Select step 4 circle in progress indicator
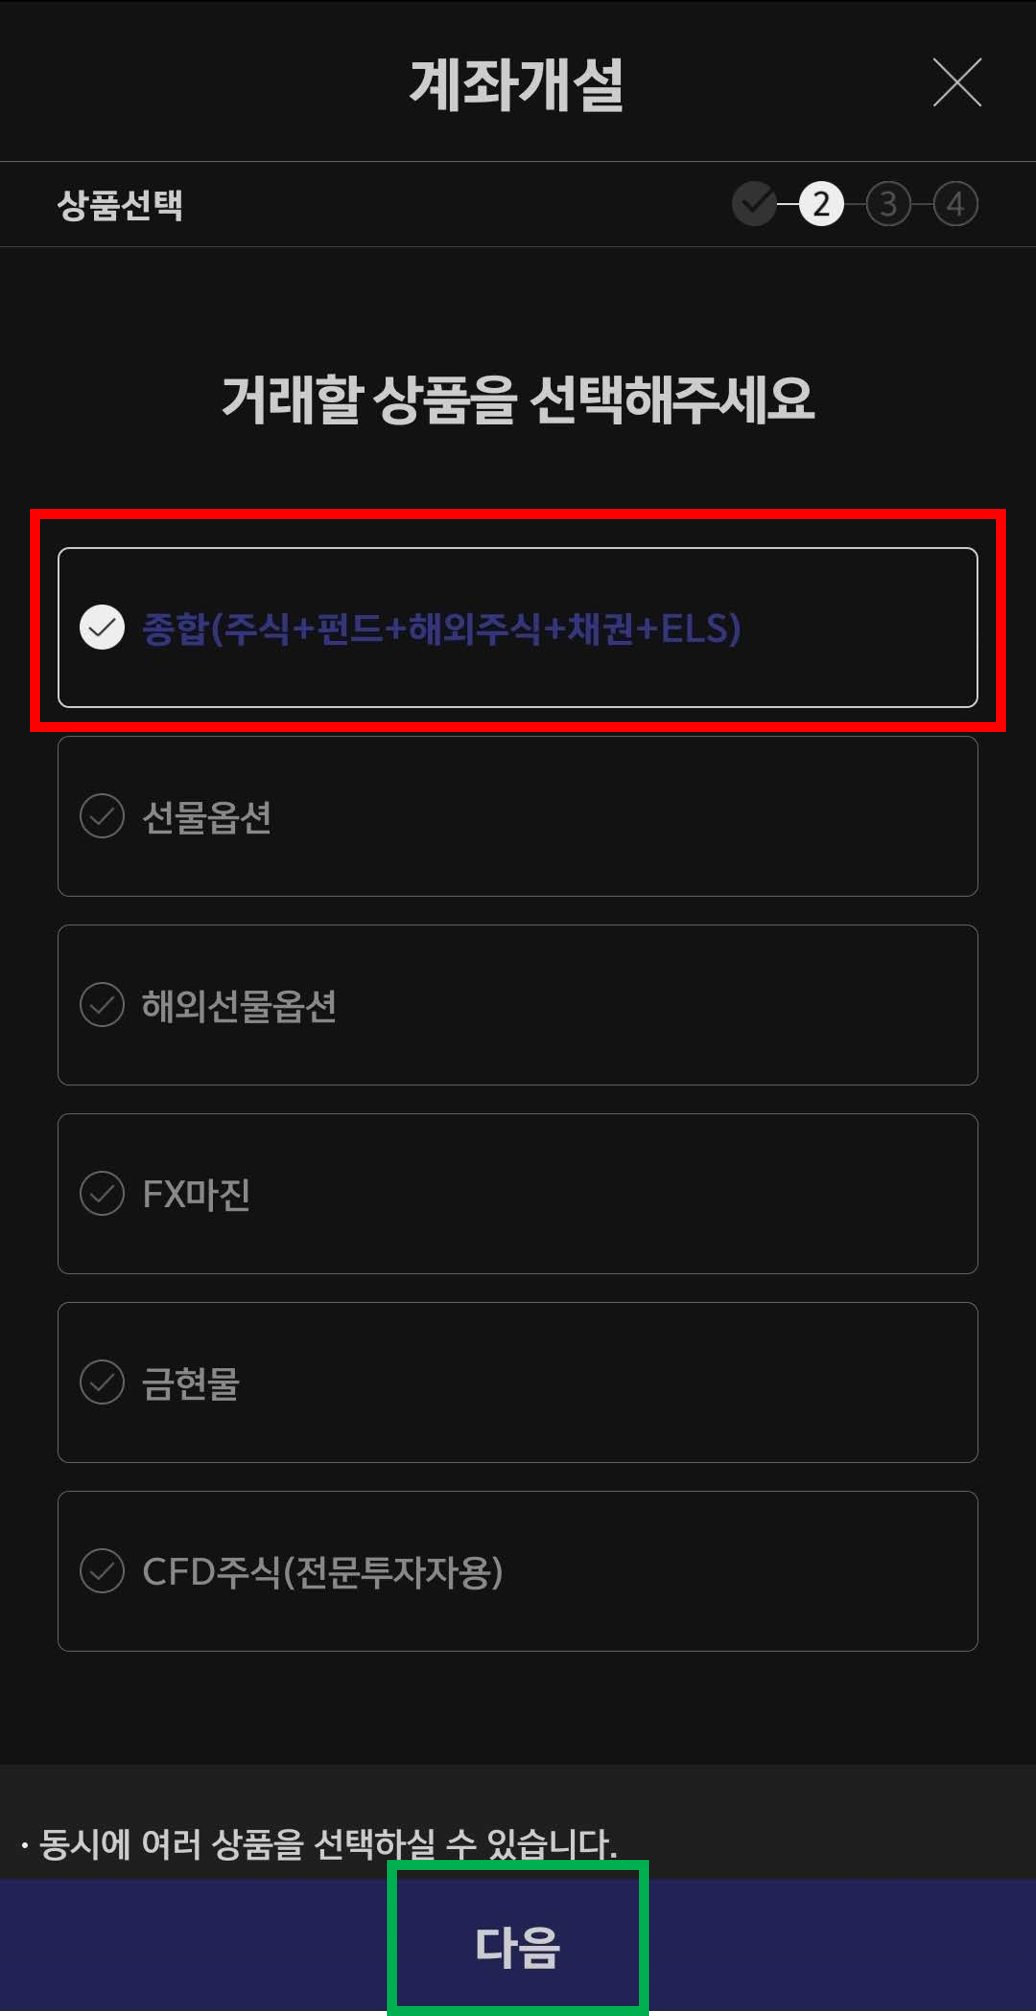The width and height of the screenshot is (1036, 2016). pyautogui.click(x=955, y=204)
